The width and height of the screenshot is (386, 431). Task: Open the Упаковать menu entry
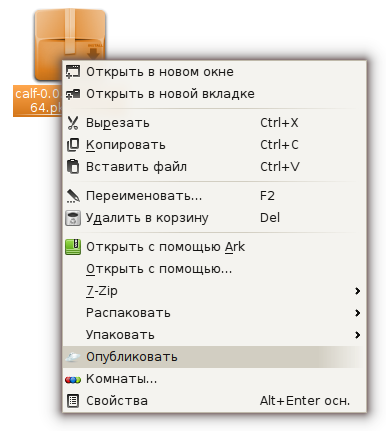215,335
